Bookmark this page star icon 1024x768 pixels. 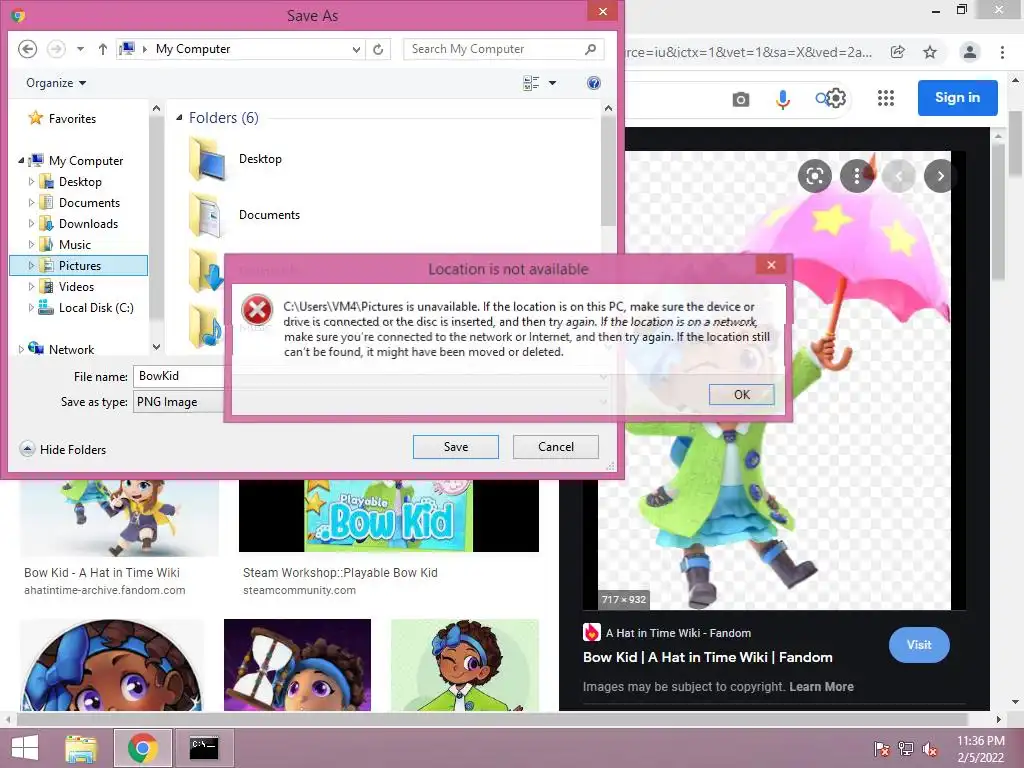[930, 52]
